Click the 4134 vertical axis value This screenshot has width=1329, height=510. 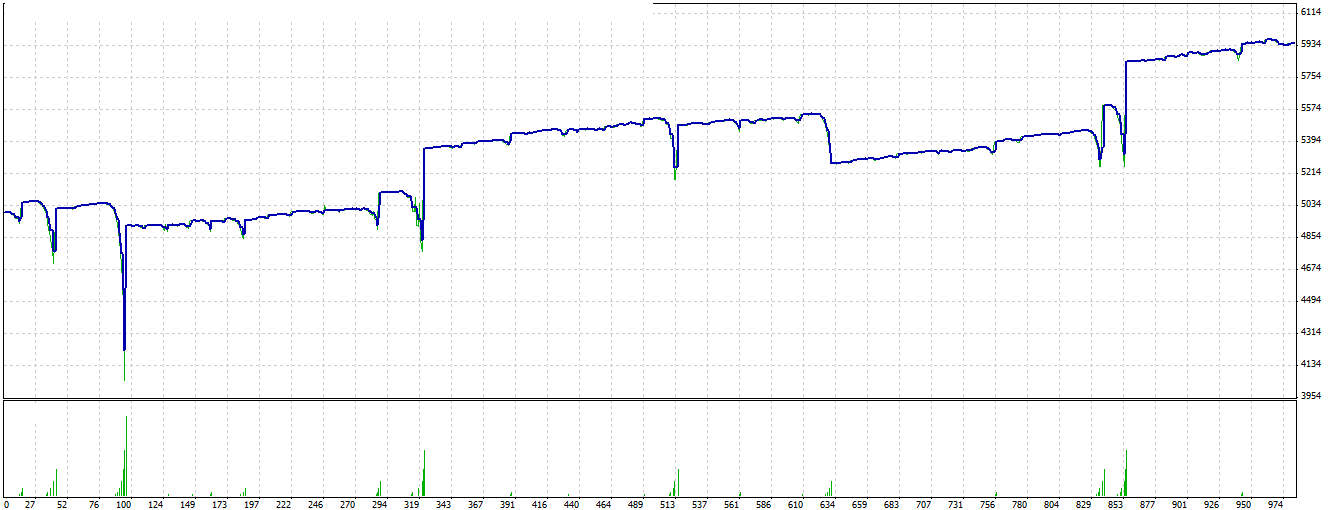tap(1312, 364)
